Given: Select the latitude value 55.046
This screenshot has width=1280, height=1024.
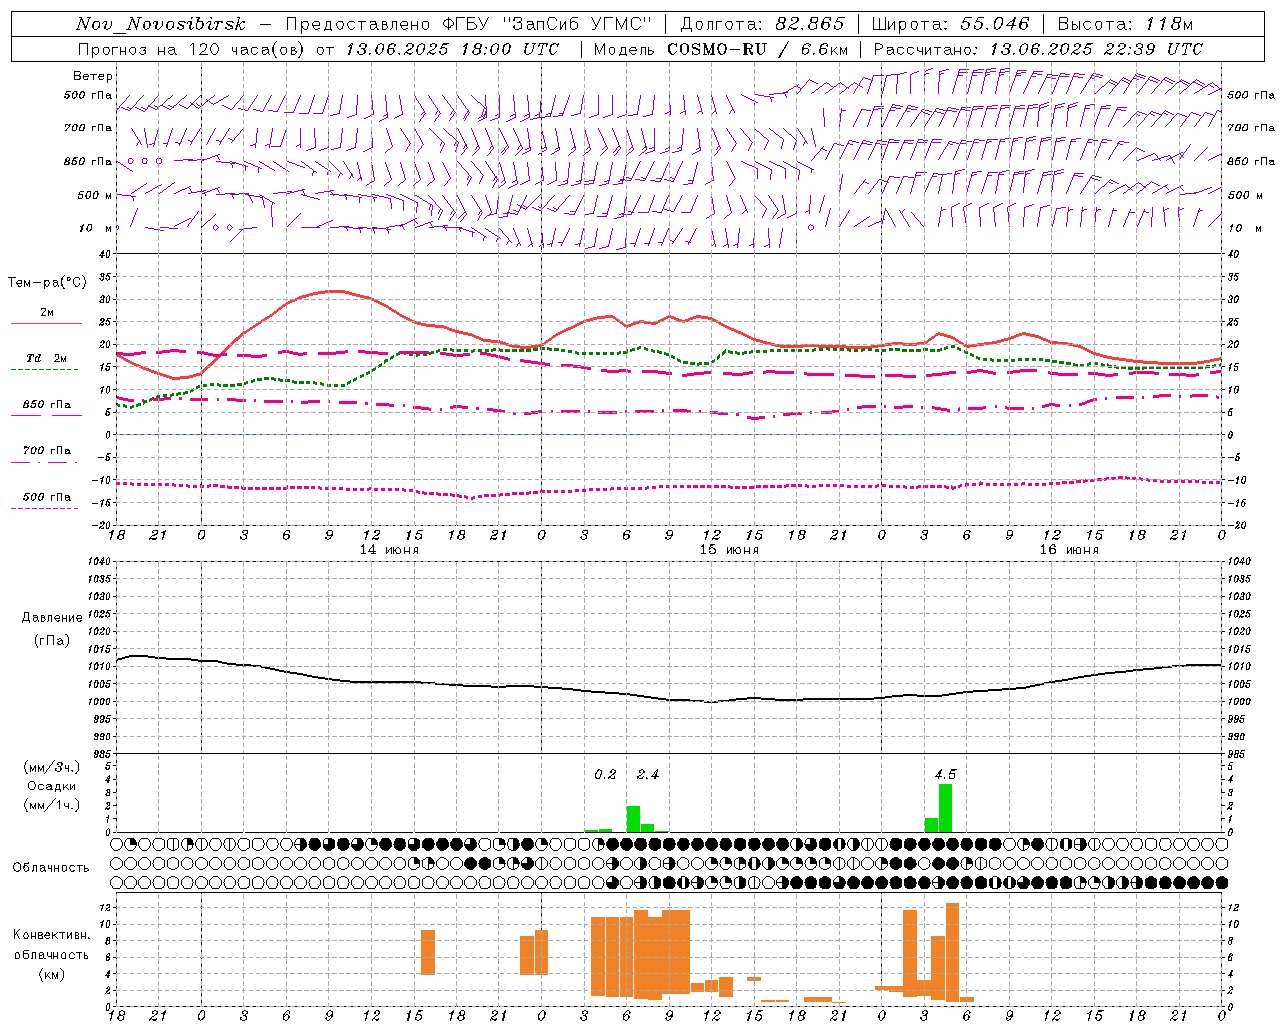Looking at the screenshot, I should click(x=995, y=24).
